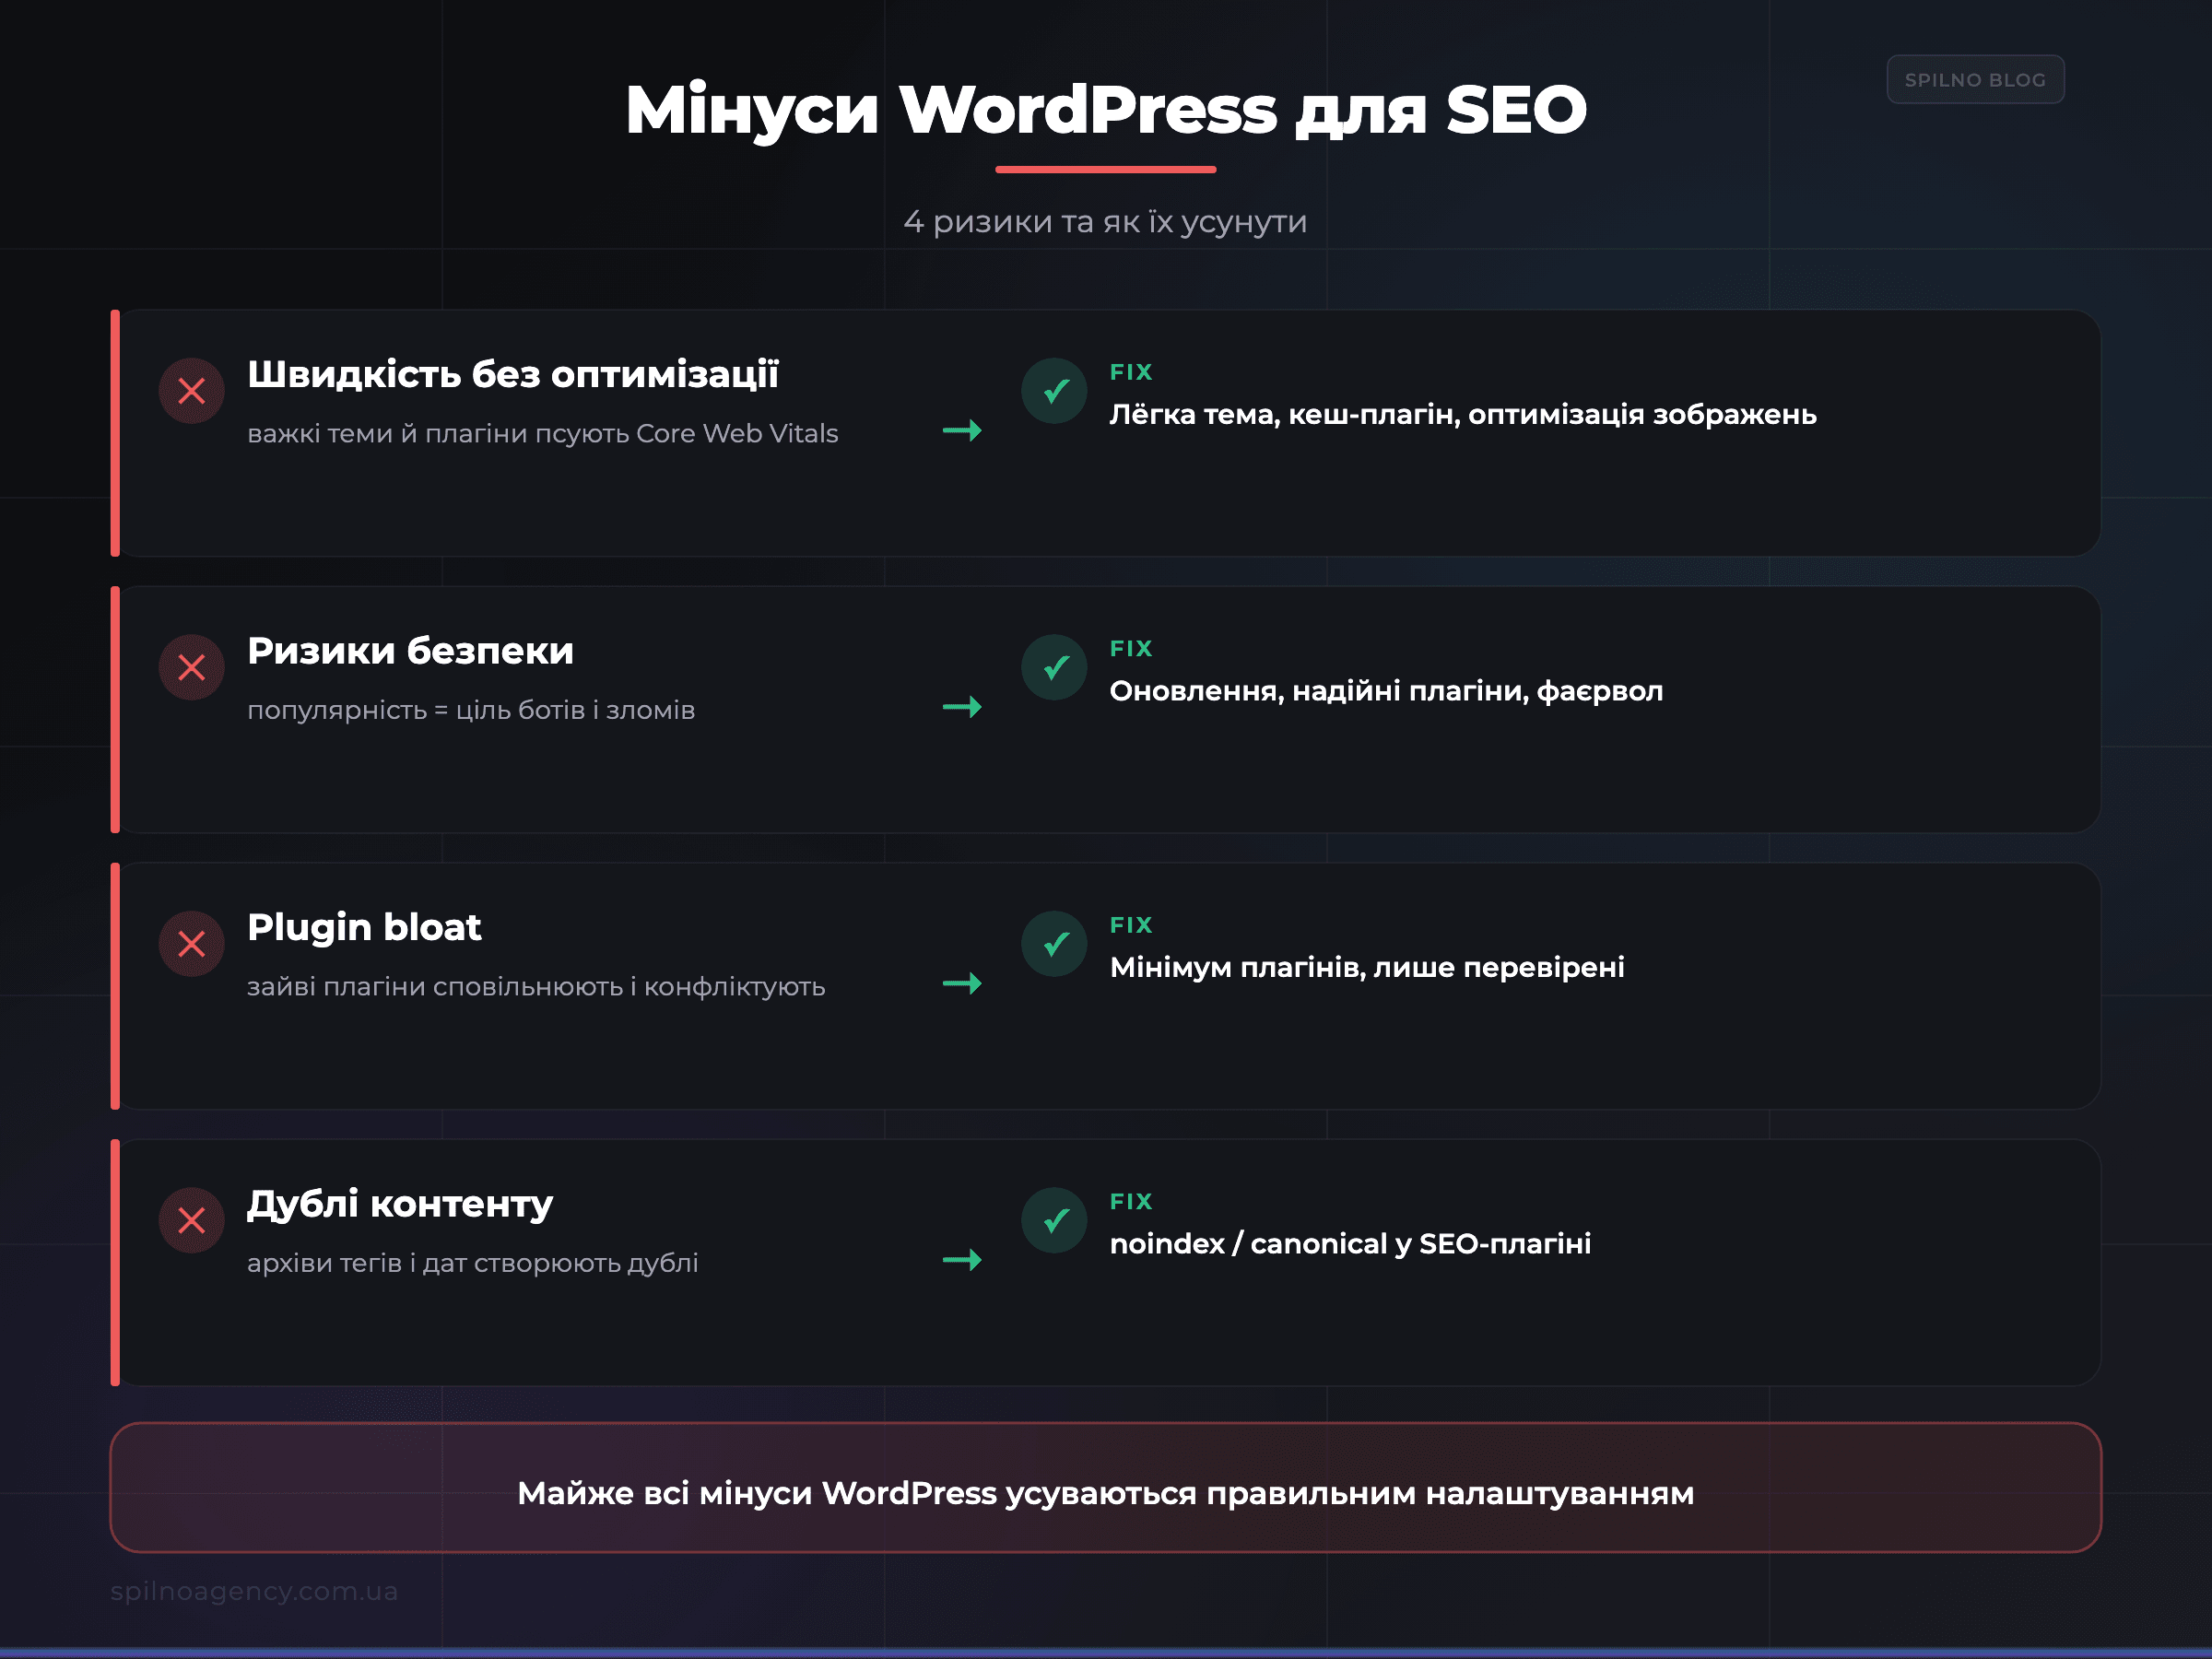Click the red X icon beside Дублі контенту
This screenshot has width=2212, height=1659.
pyautogui.click(x=191, y=1221)
